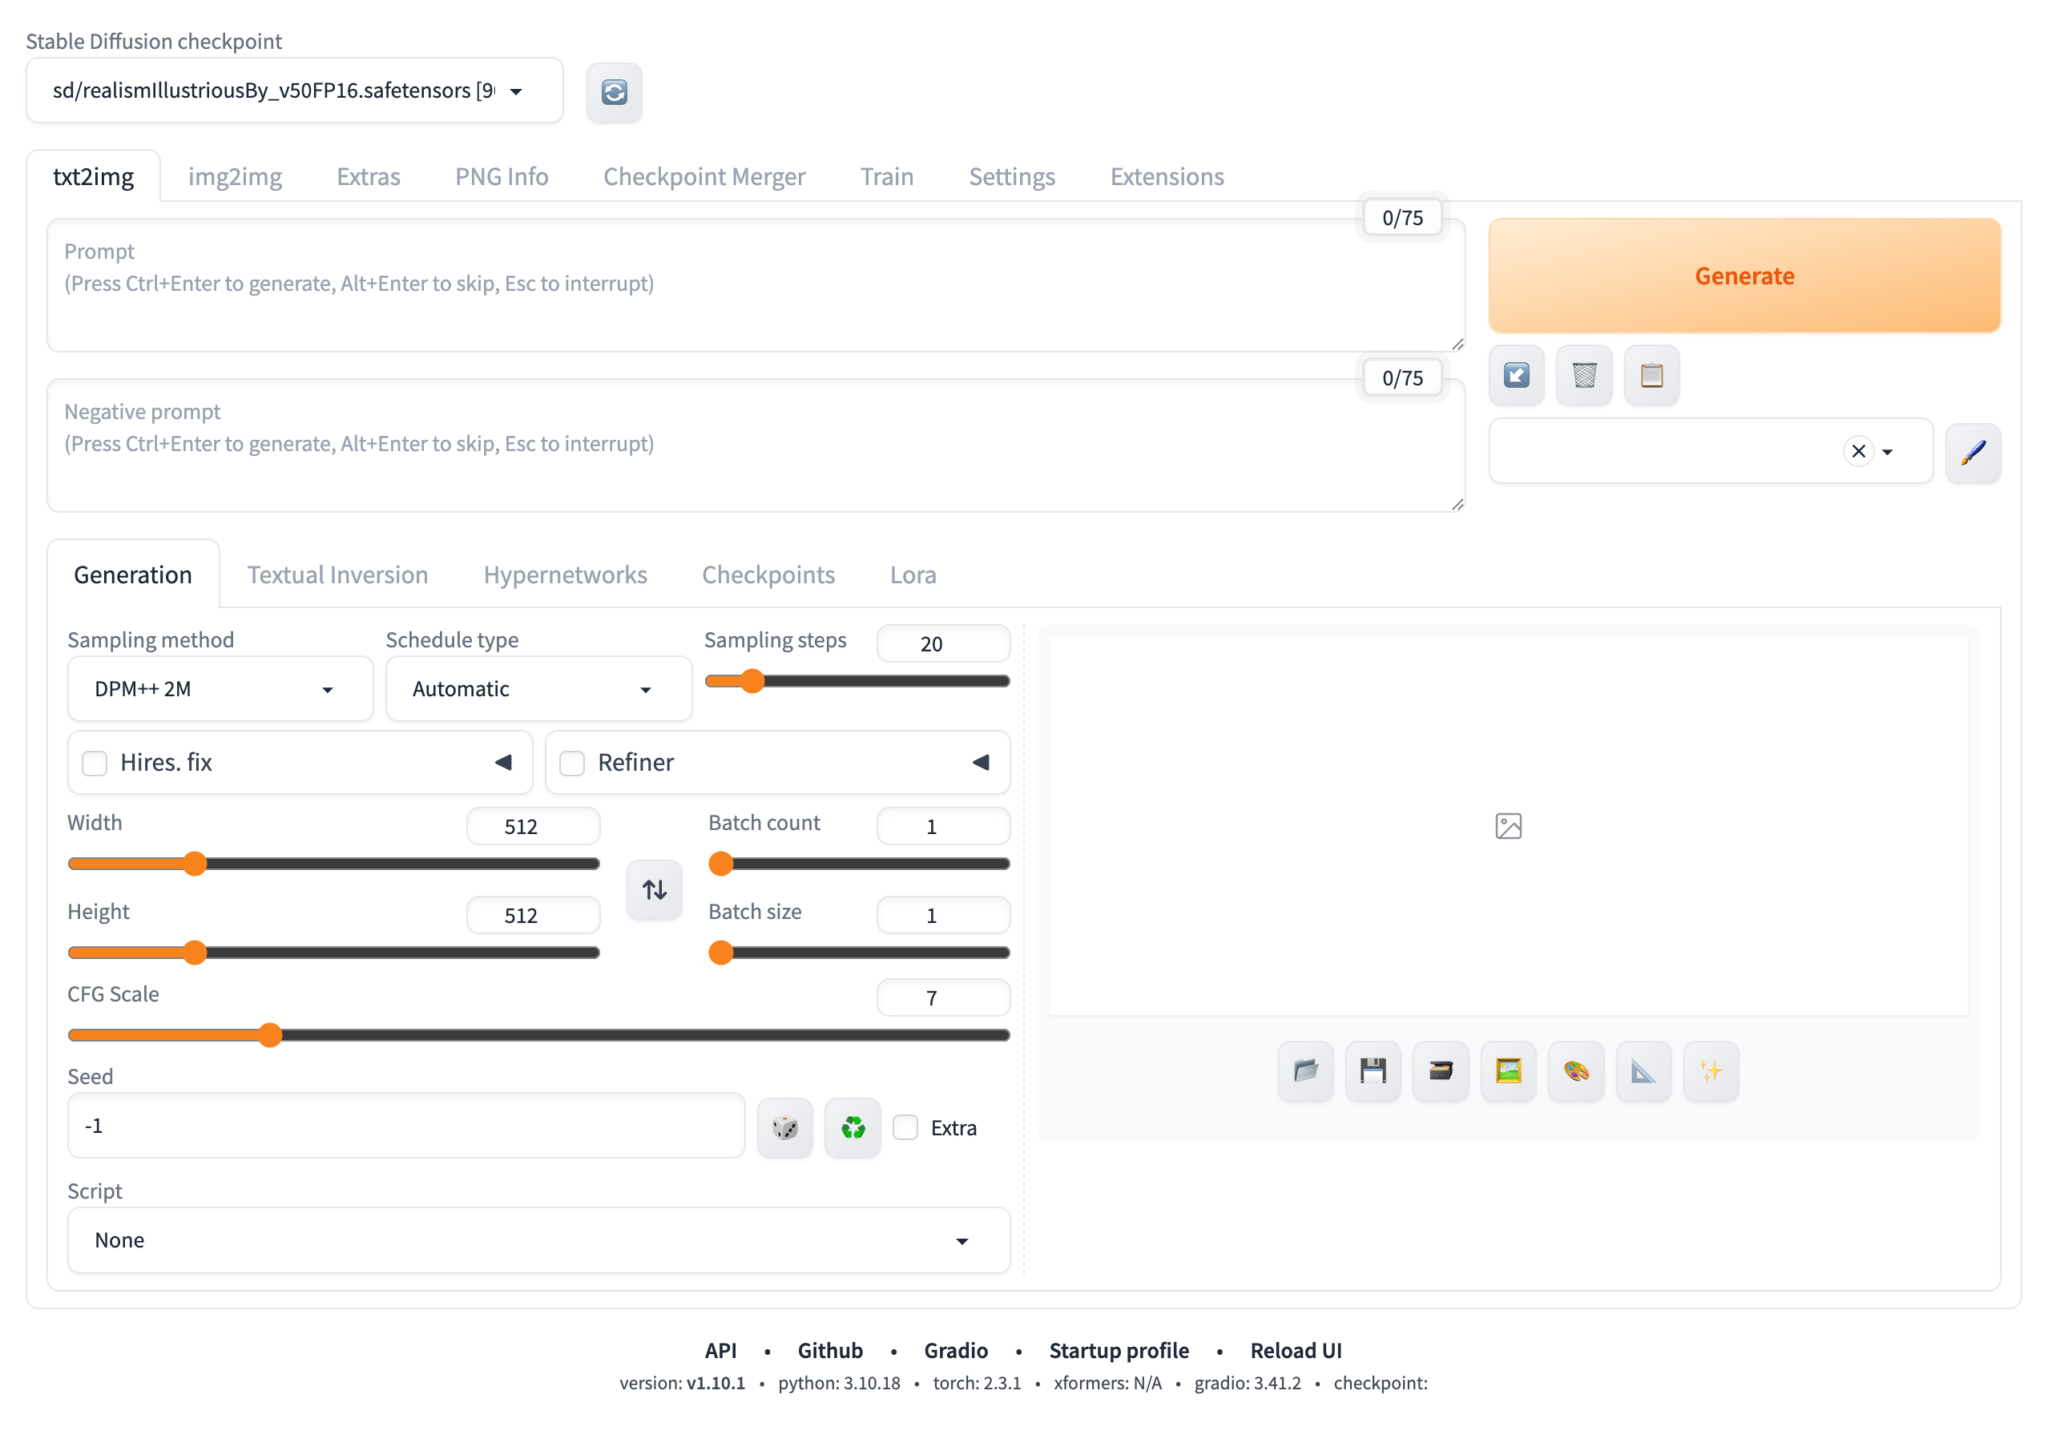Open the Script selection dropdown

[x=537, y=1240]
